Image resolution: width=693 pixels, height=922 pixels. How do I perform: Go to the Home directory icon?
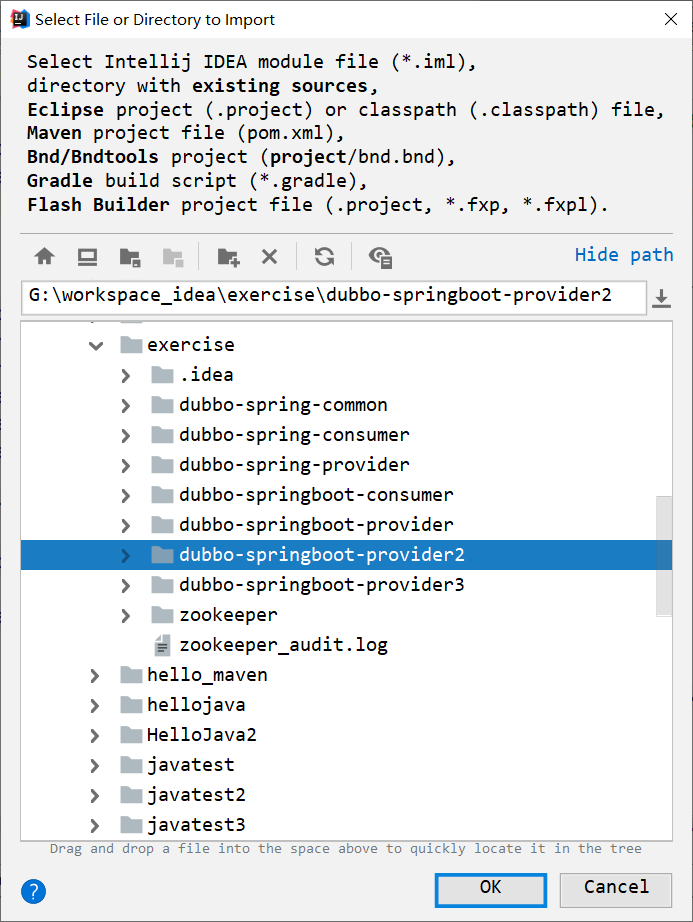[x=44, y=257]
